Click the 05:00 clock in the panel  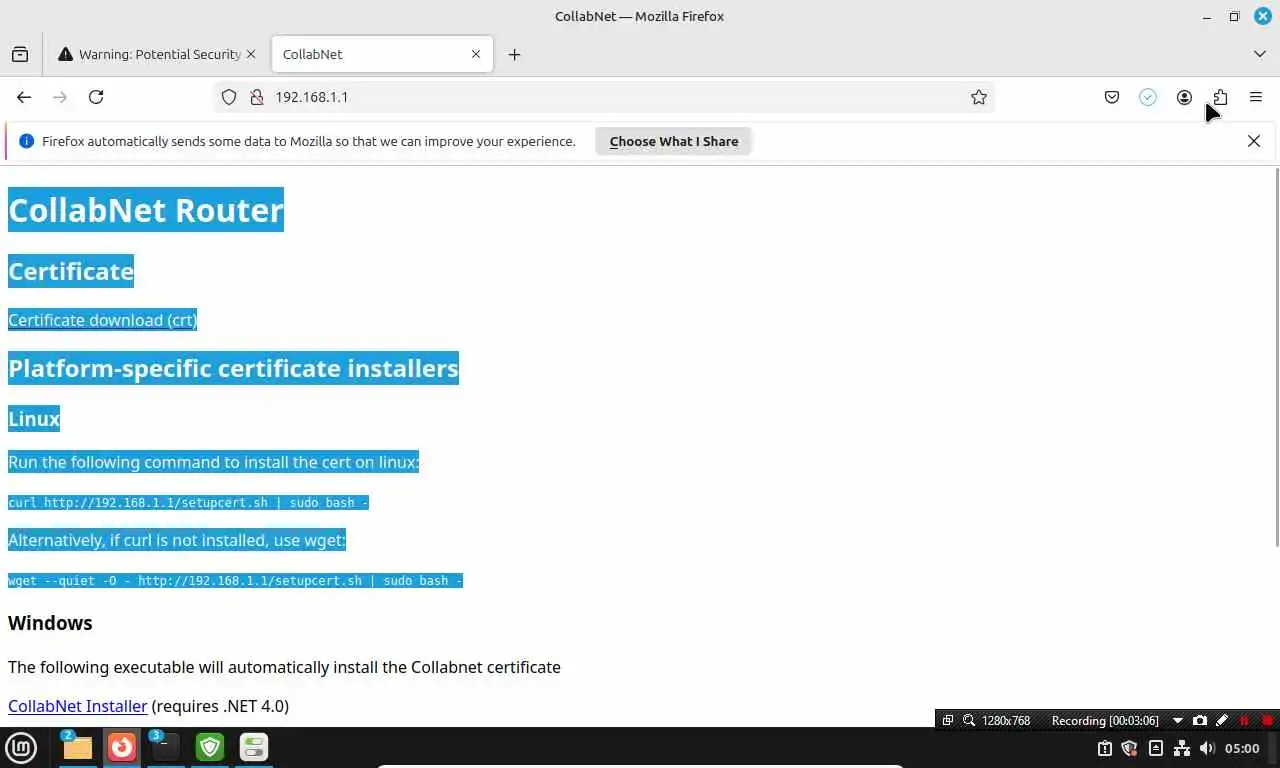1242,748
